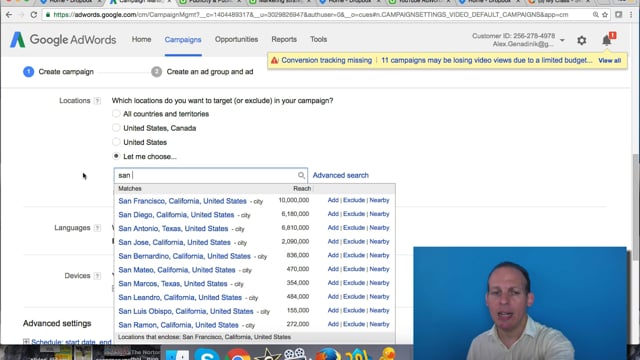Open the Reports tab

[x=284, y=40]
